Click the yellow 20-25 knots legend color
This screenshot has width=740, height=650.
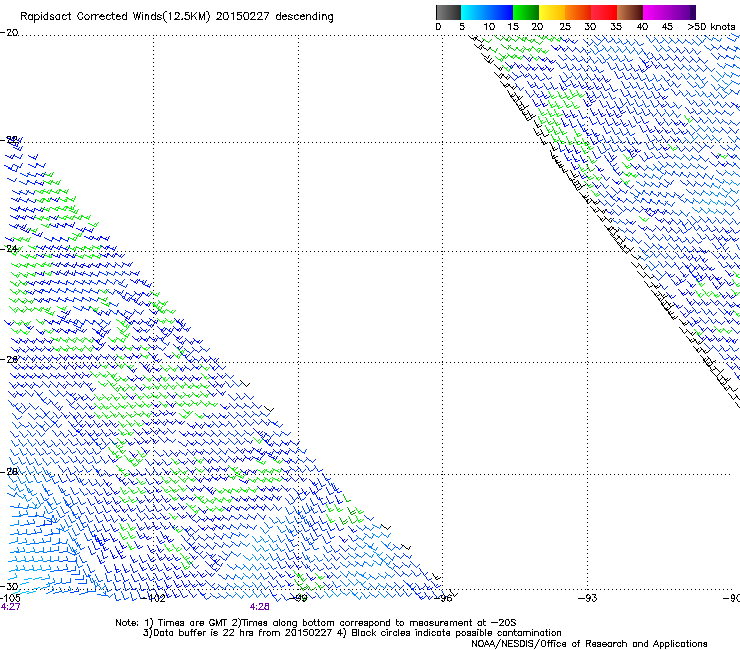click(x=552, y=12)
